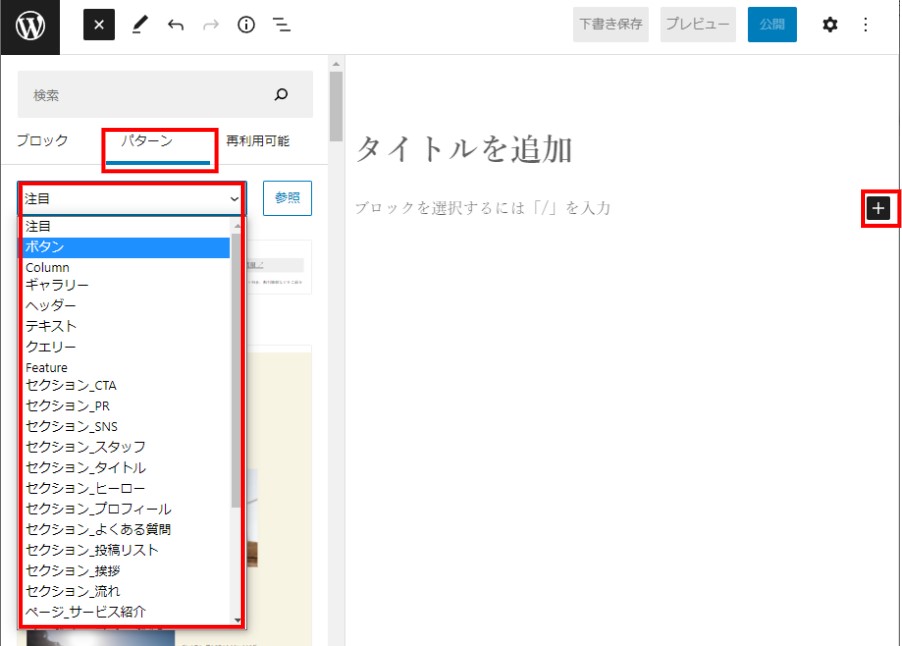Open the three-dot options menu
902x646 pixels.
pos(866,25)
